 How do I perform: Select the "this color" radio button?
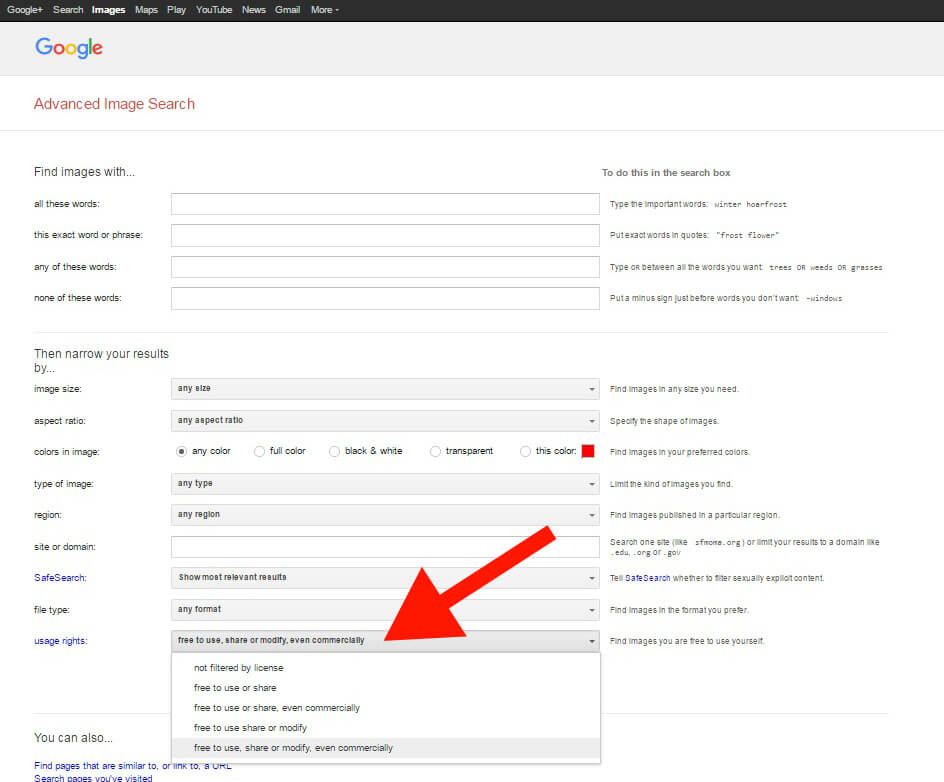click(x=526, y=452)
